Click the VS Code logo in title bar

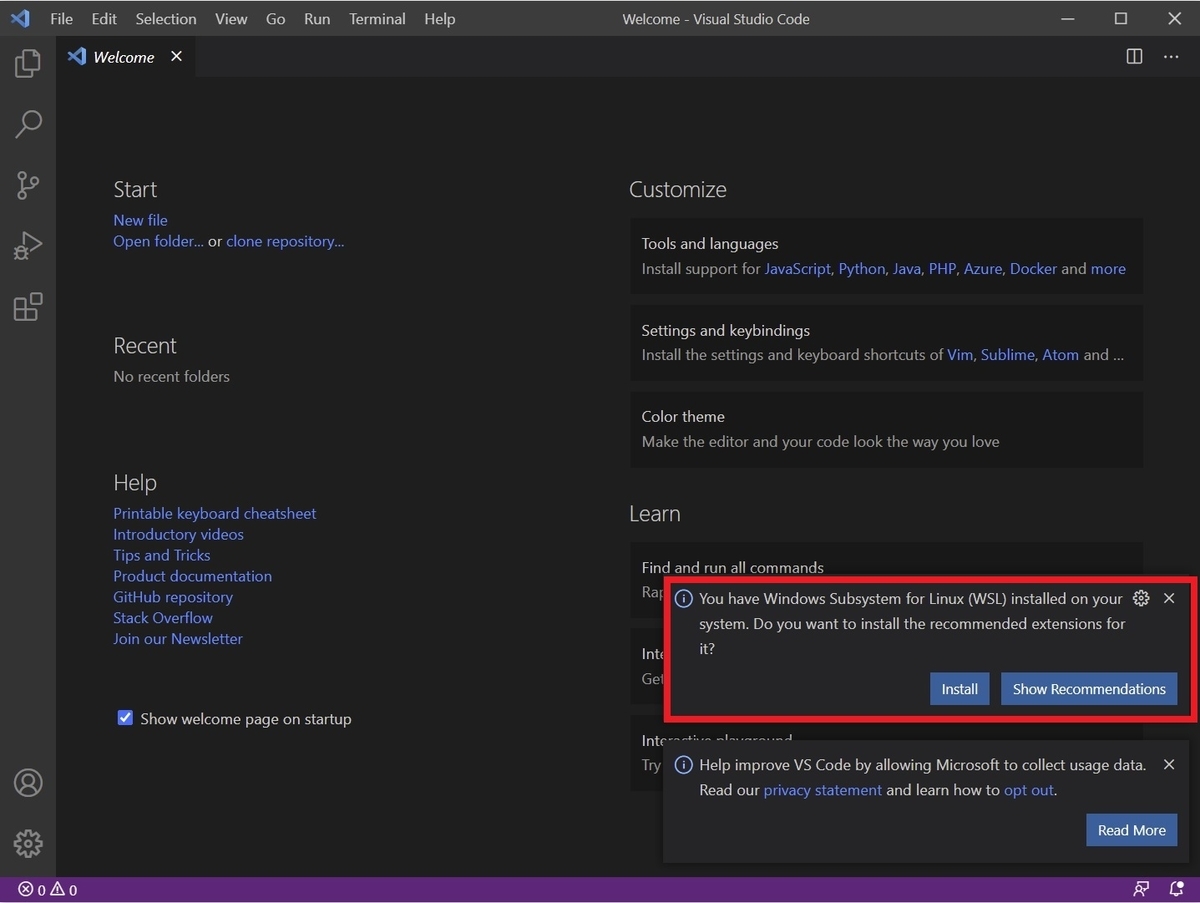click(x=20, y=18)
